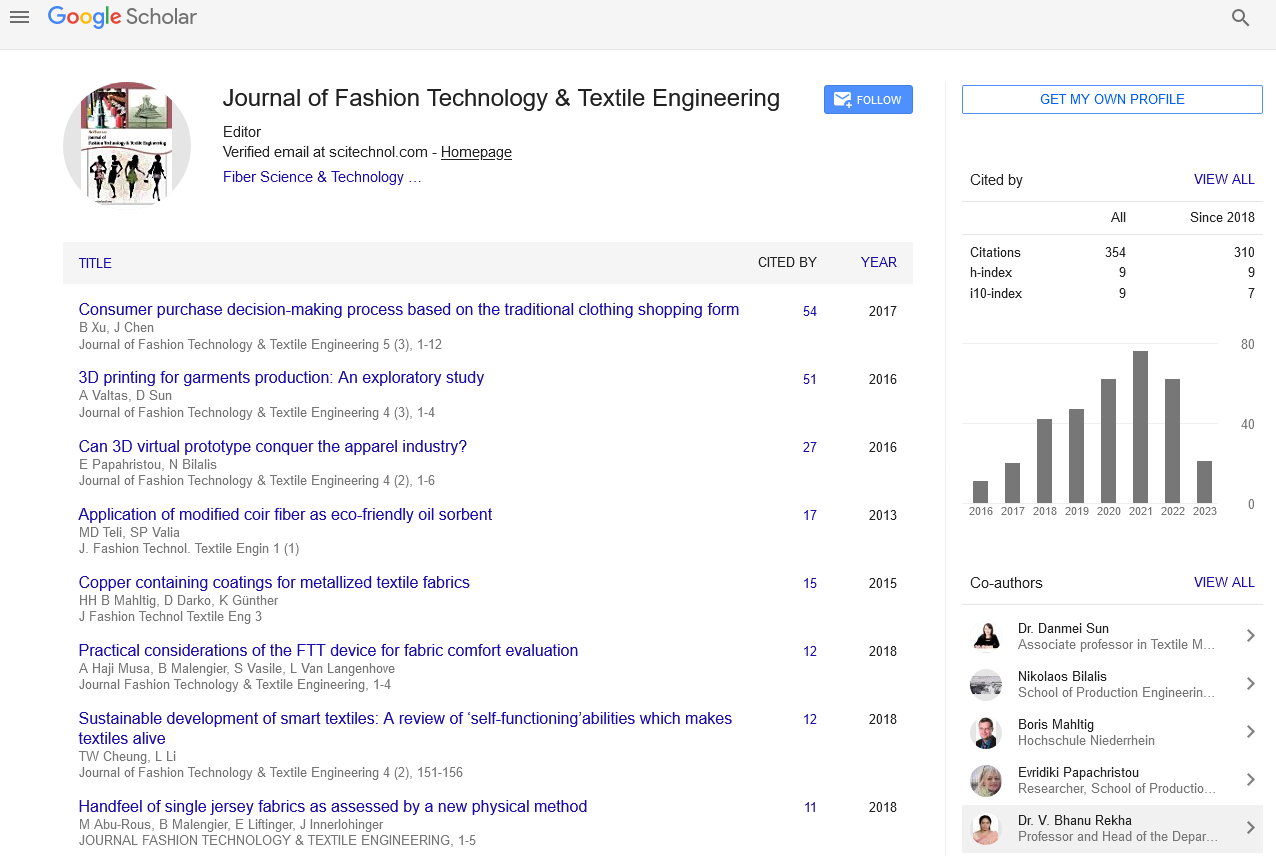Screen dimensions: 1276x856
Task: View the 17 citations count
Action: coord(810,516)
